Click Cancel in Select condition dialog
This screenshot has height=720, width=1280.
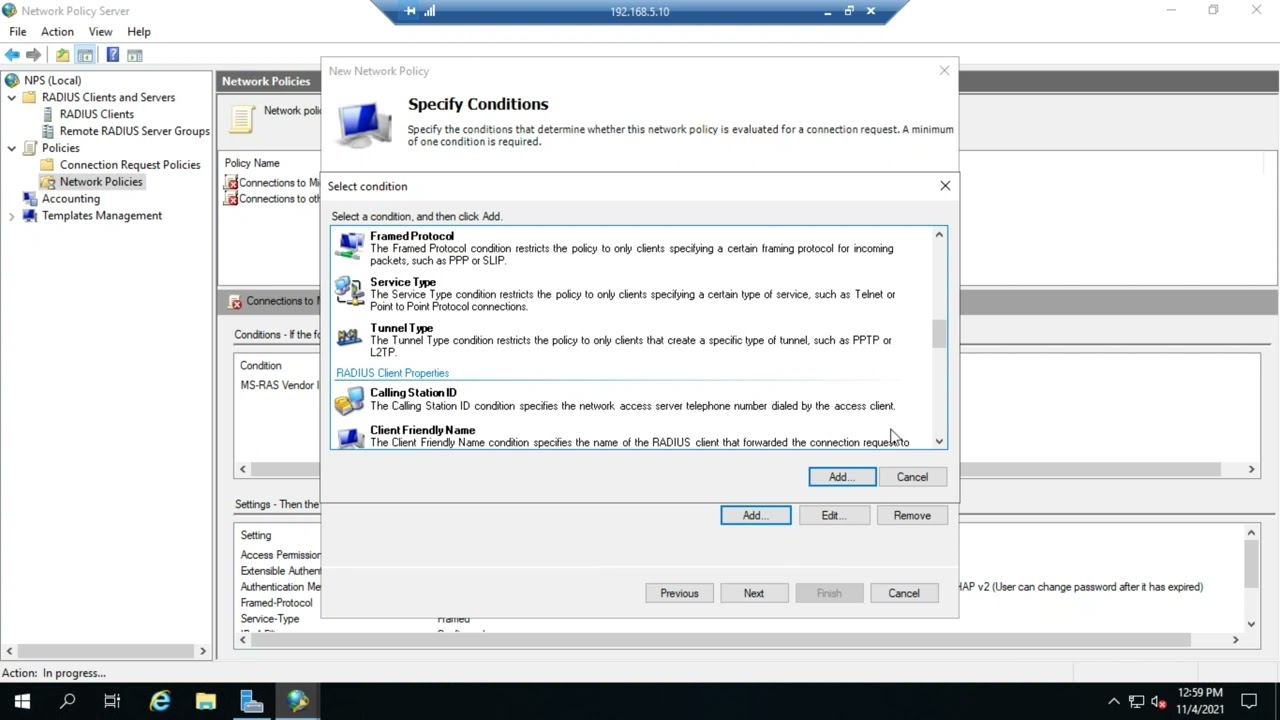pos(912,477)
